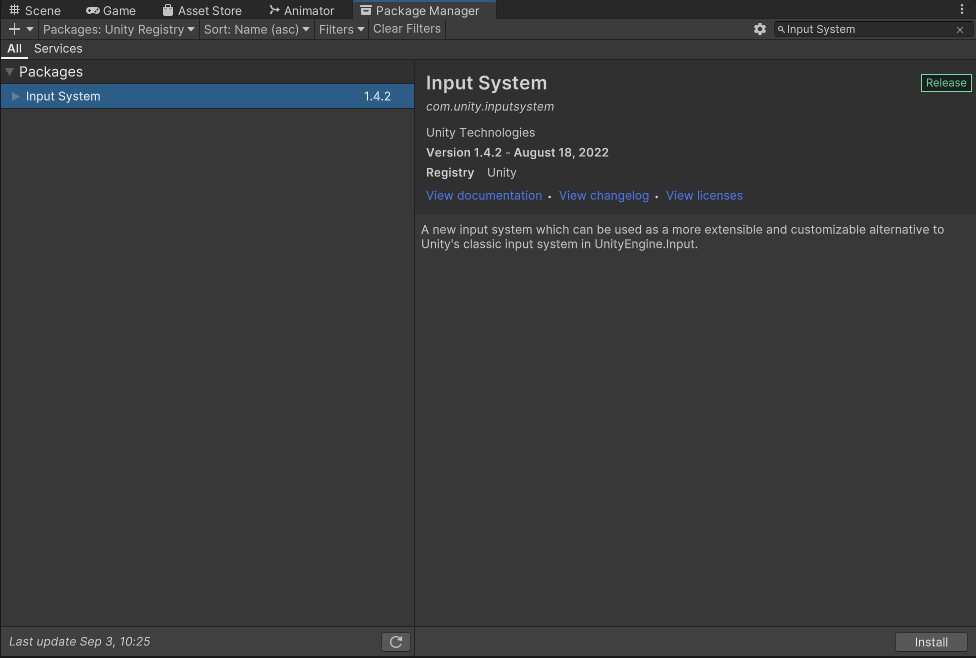
Task: Open the gear advanced settings menu
Action: (x=759, y=29)
